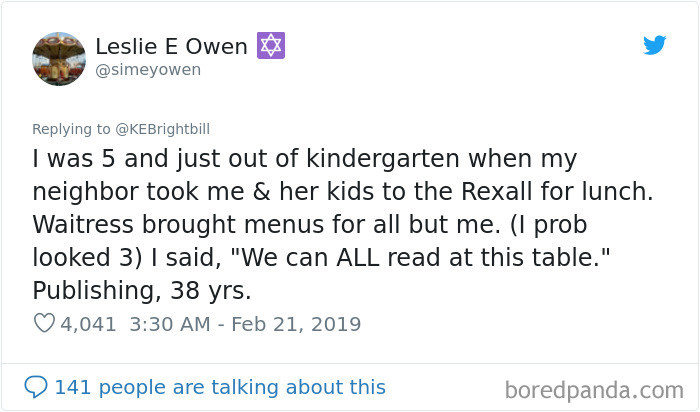
Task: Open "141 people are talking about this"
Action: 220,387
